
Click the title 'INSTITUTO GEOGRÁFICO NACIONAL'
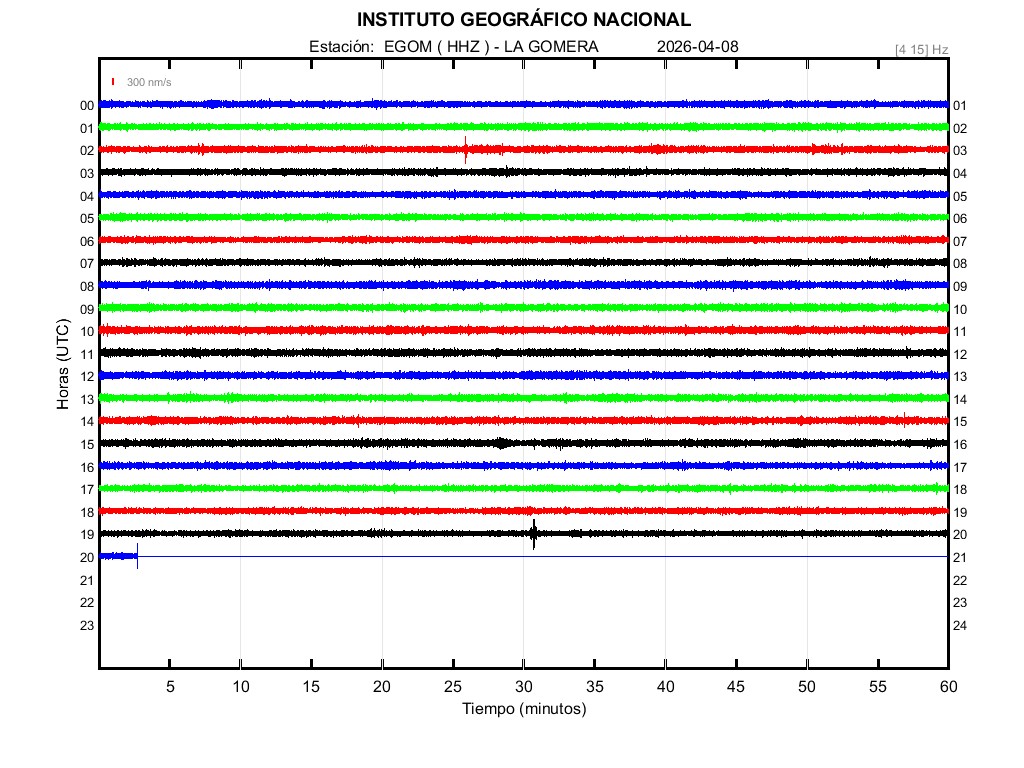point(523,20)
